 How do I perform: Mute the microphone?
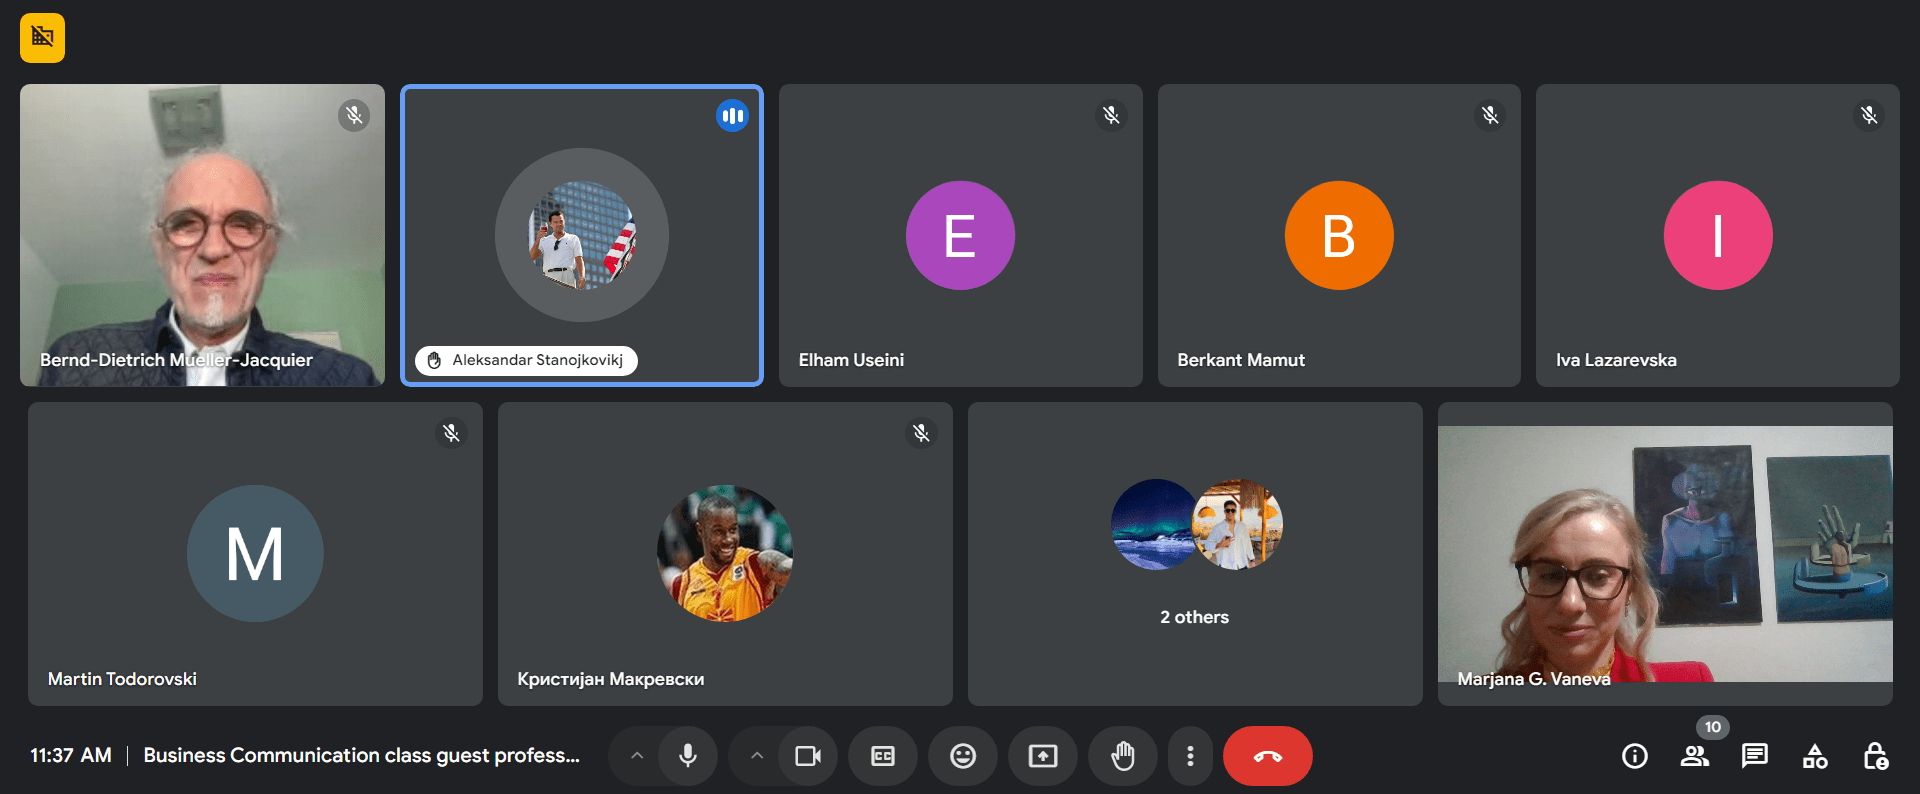click(x=688, y=756)
